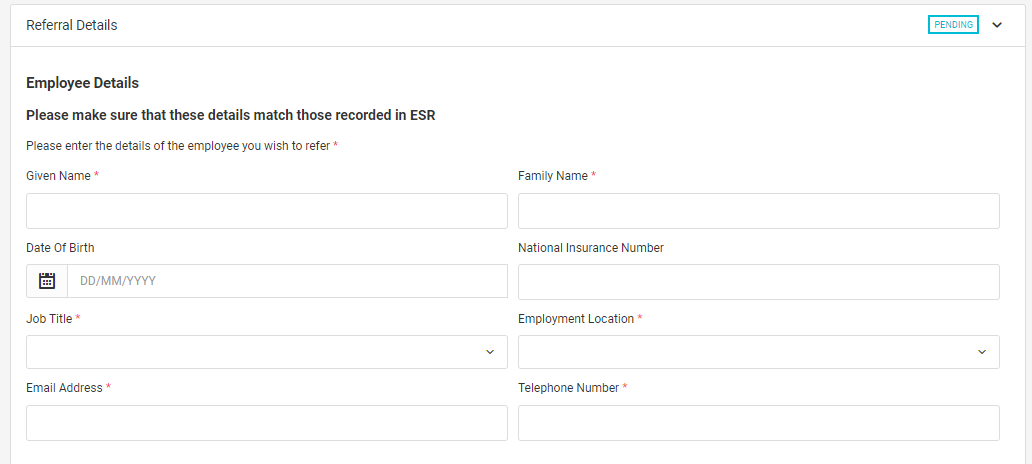Click the Telephone Number label
Viewport: 1032px width, 464px height.
(569, 388)
